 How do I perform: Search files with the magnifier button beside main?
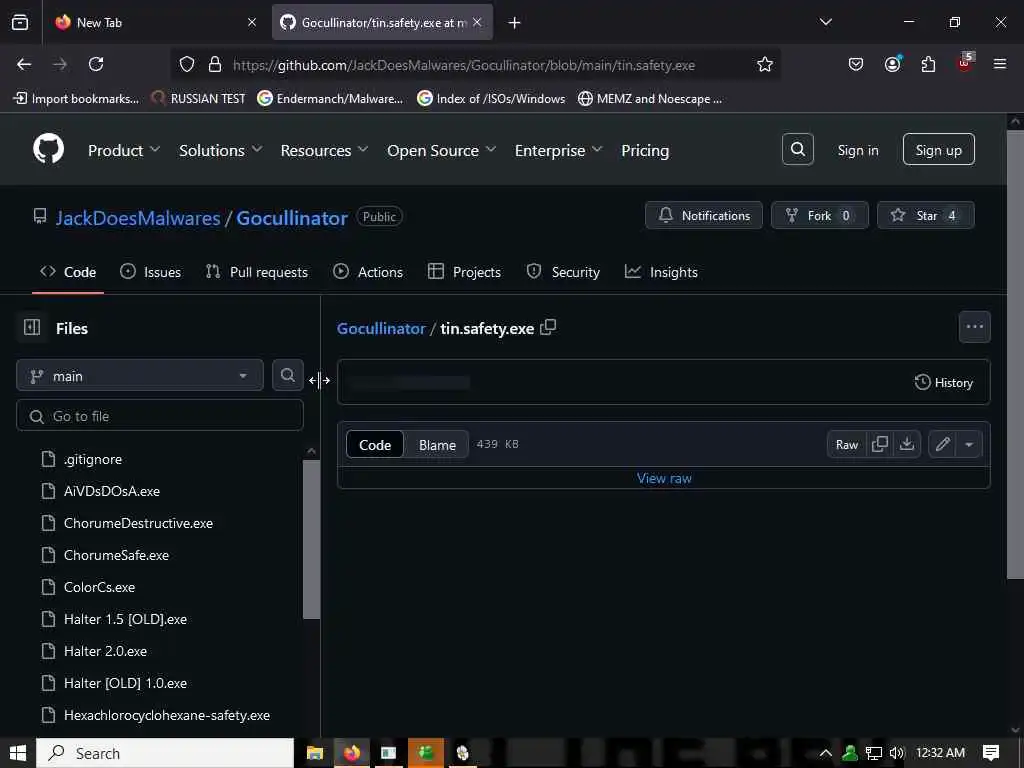pyautogui.click(x=287, y=375)
